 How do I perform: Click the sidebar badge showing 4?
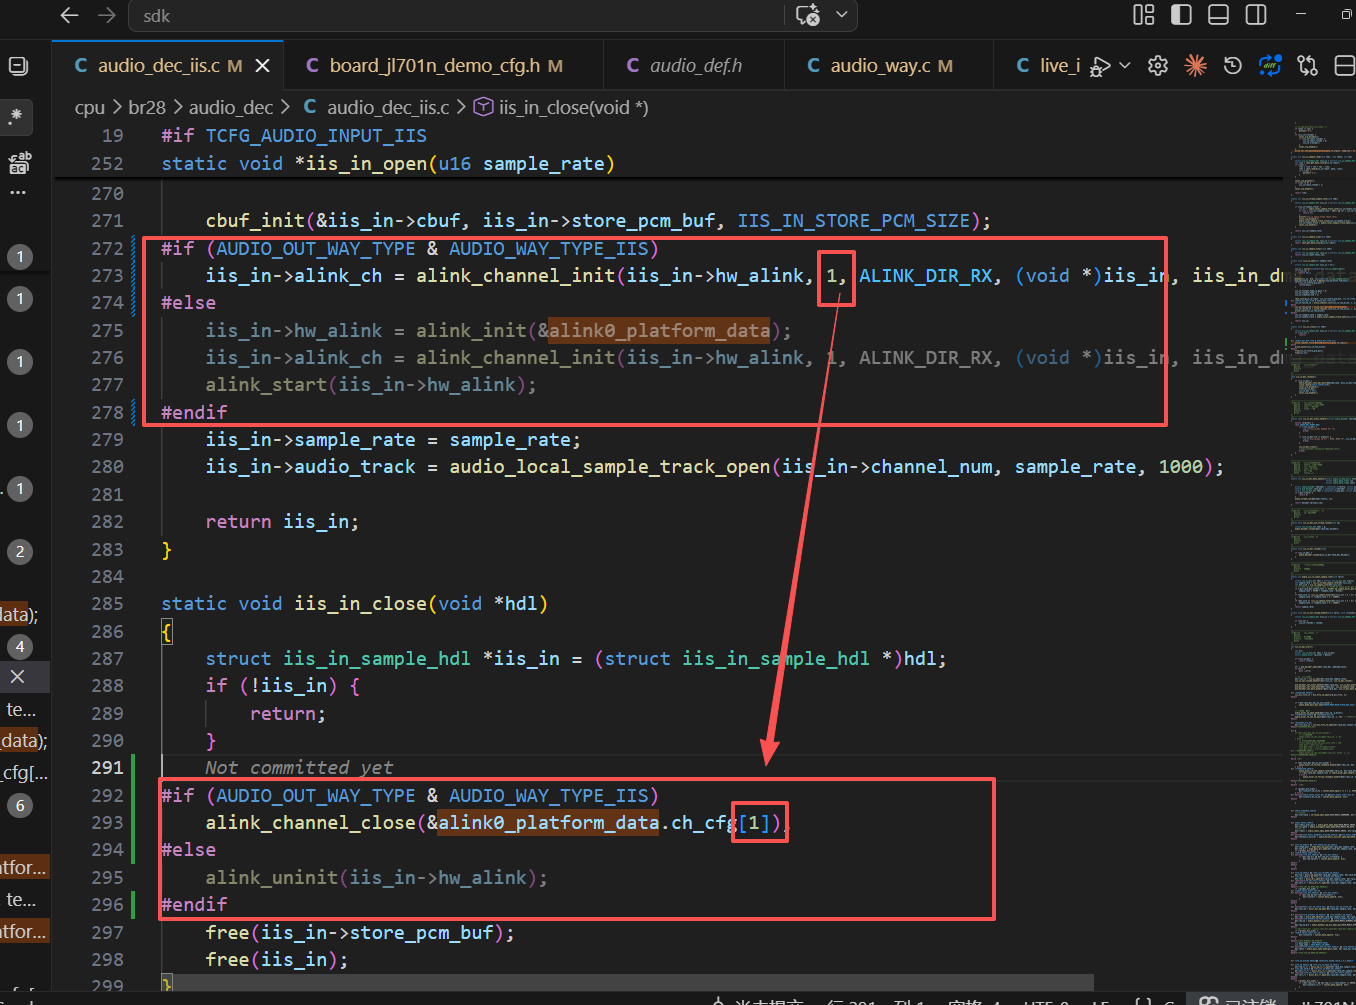(20, 647)
